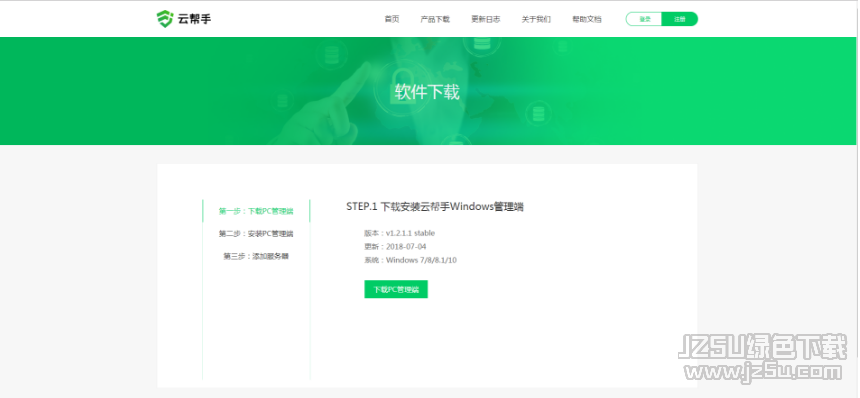Select step tab 第一步：下载PC管理端
The width and height of the screenshot is (860, 398).
point(256,211)
